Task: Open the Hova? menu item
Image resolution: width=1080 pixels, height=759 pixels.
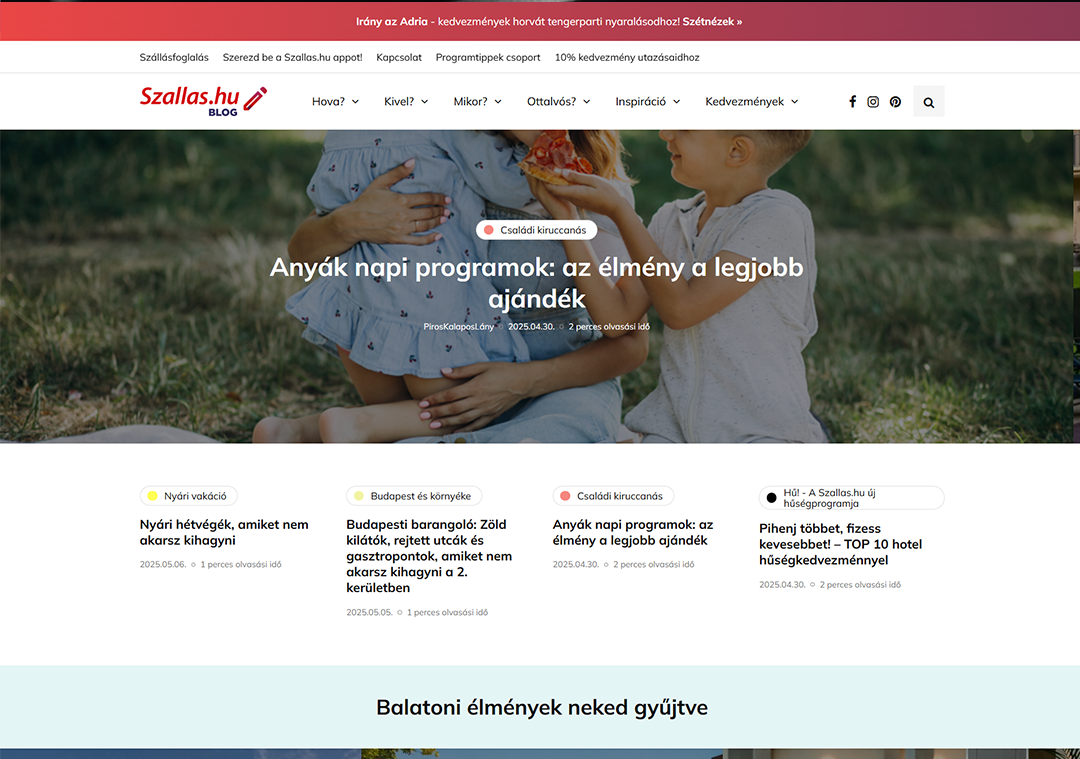Action: [328, 101]
